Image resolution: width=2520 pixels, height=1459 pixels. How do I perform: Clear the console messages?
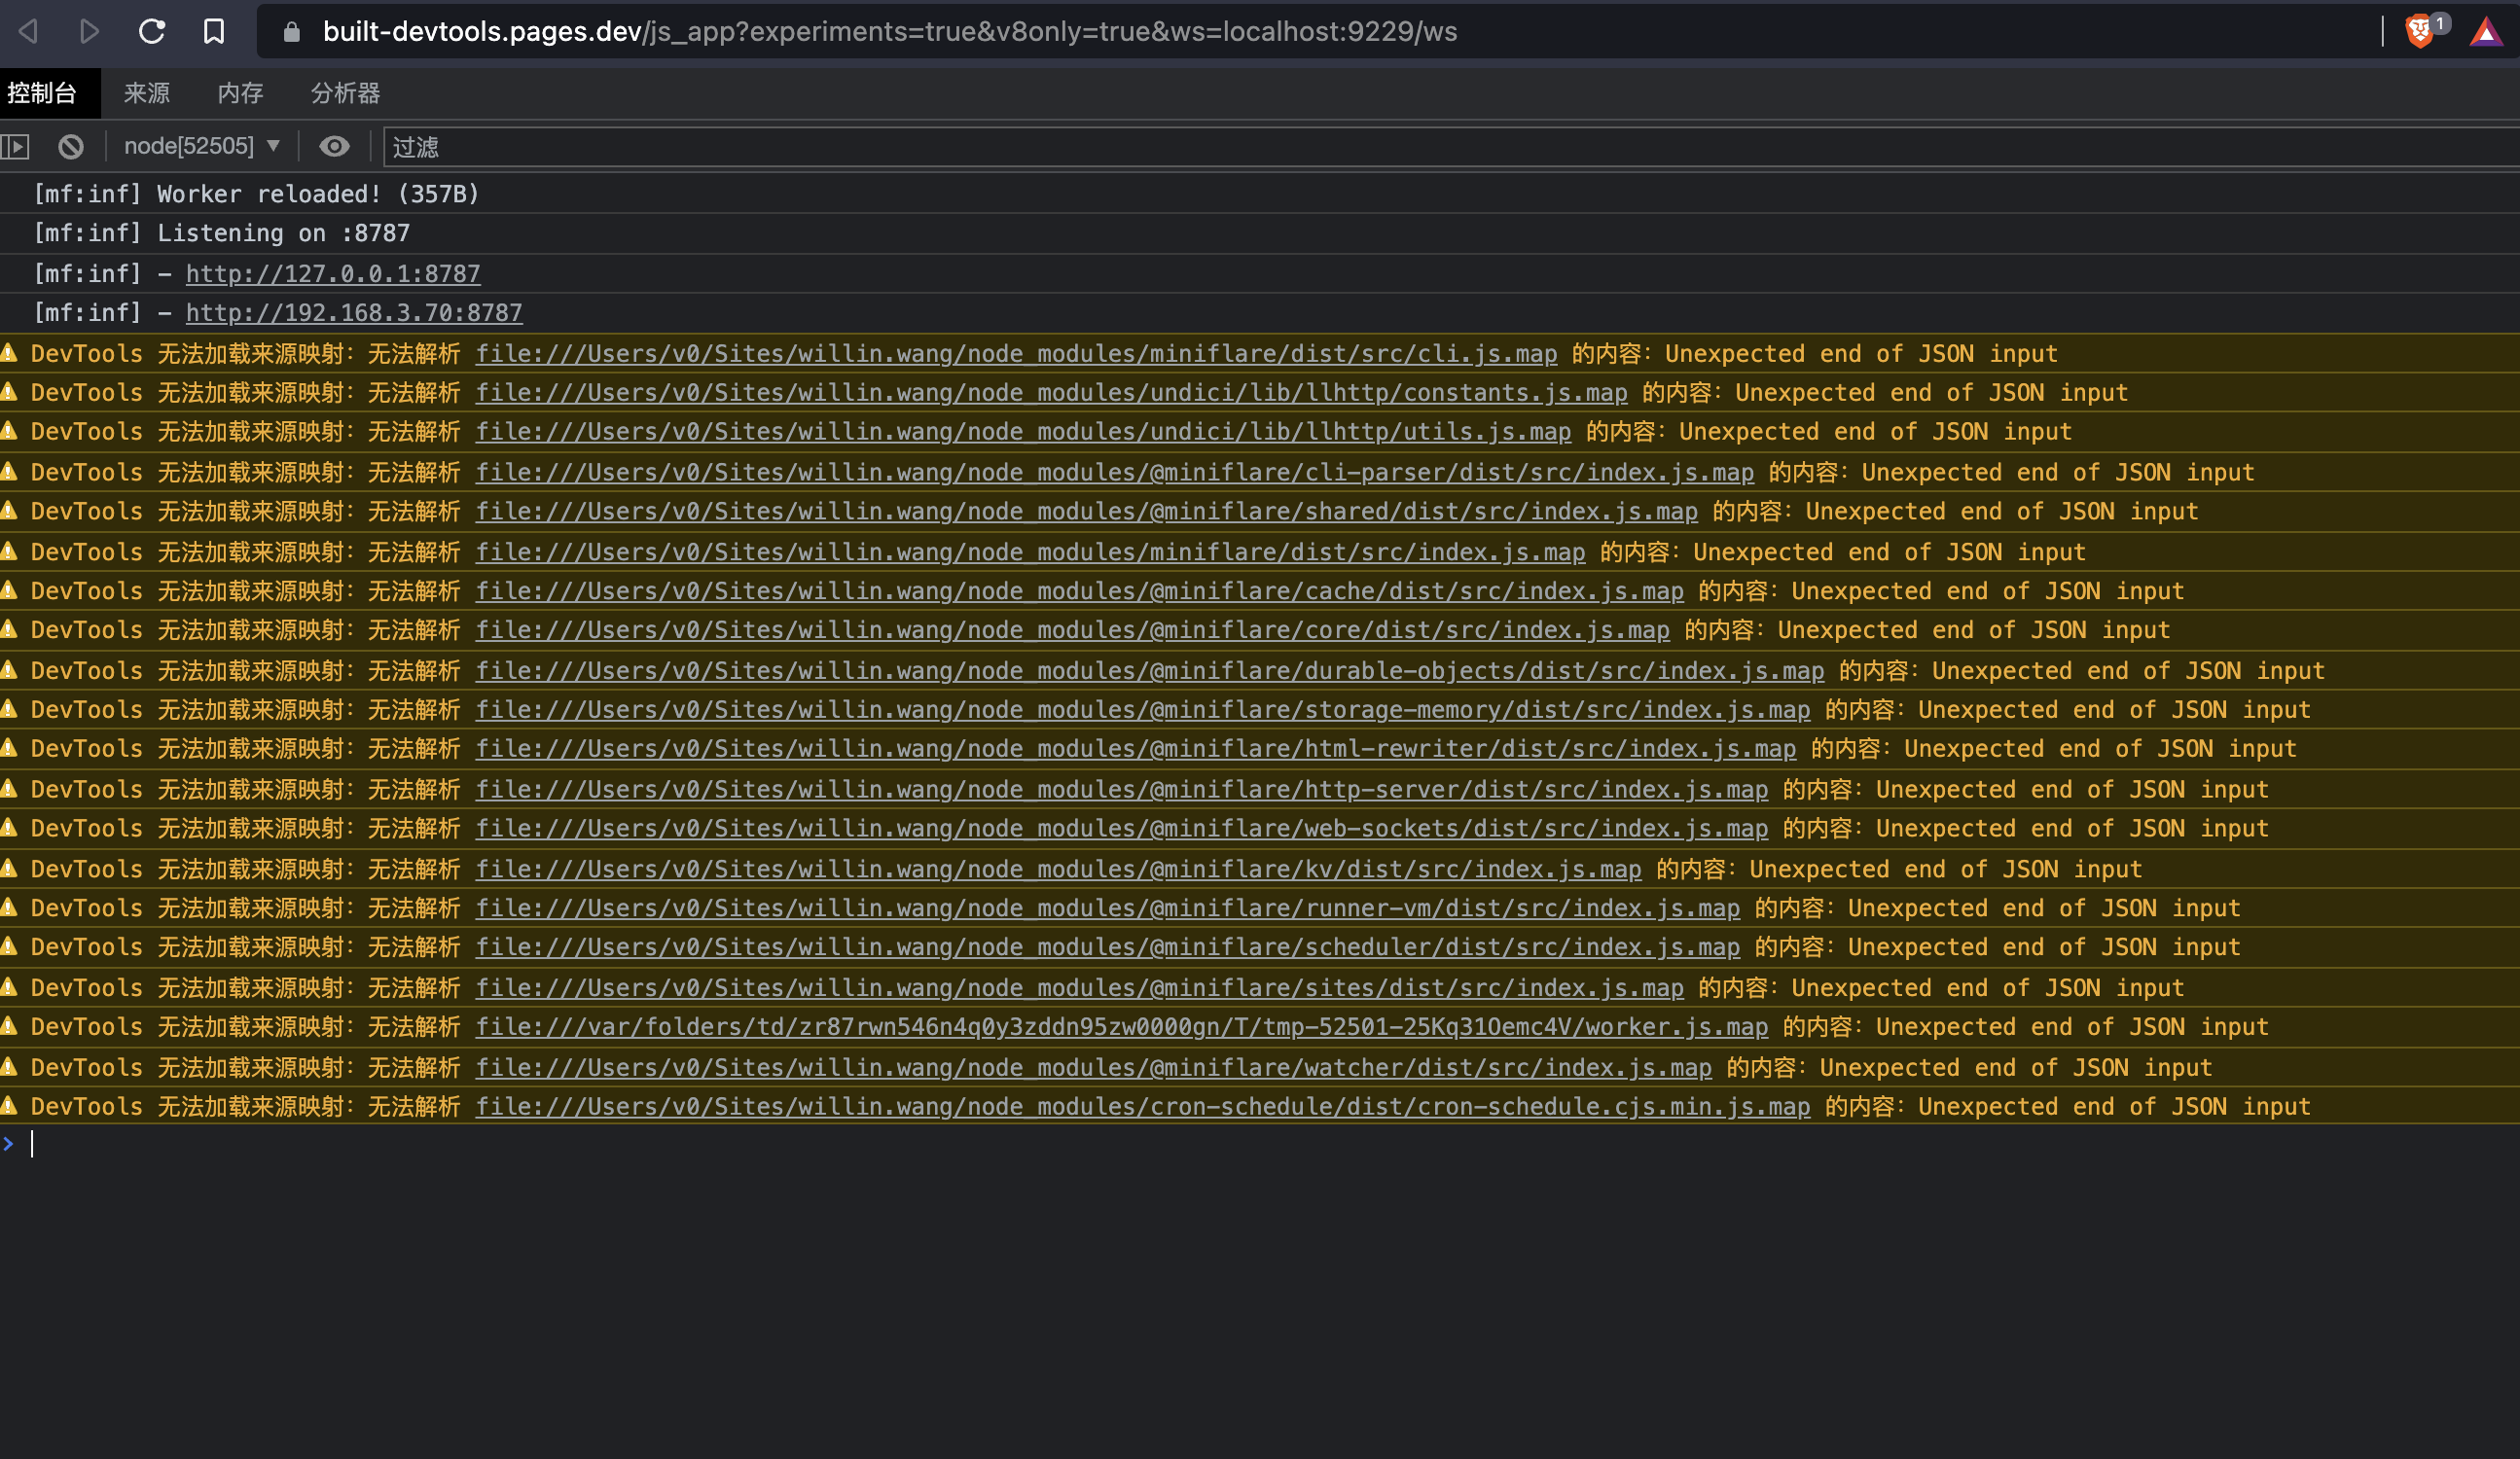[x=70, y=146]
